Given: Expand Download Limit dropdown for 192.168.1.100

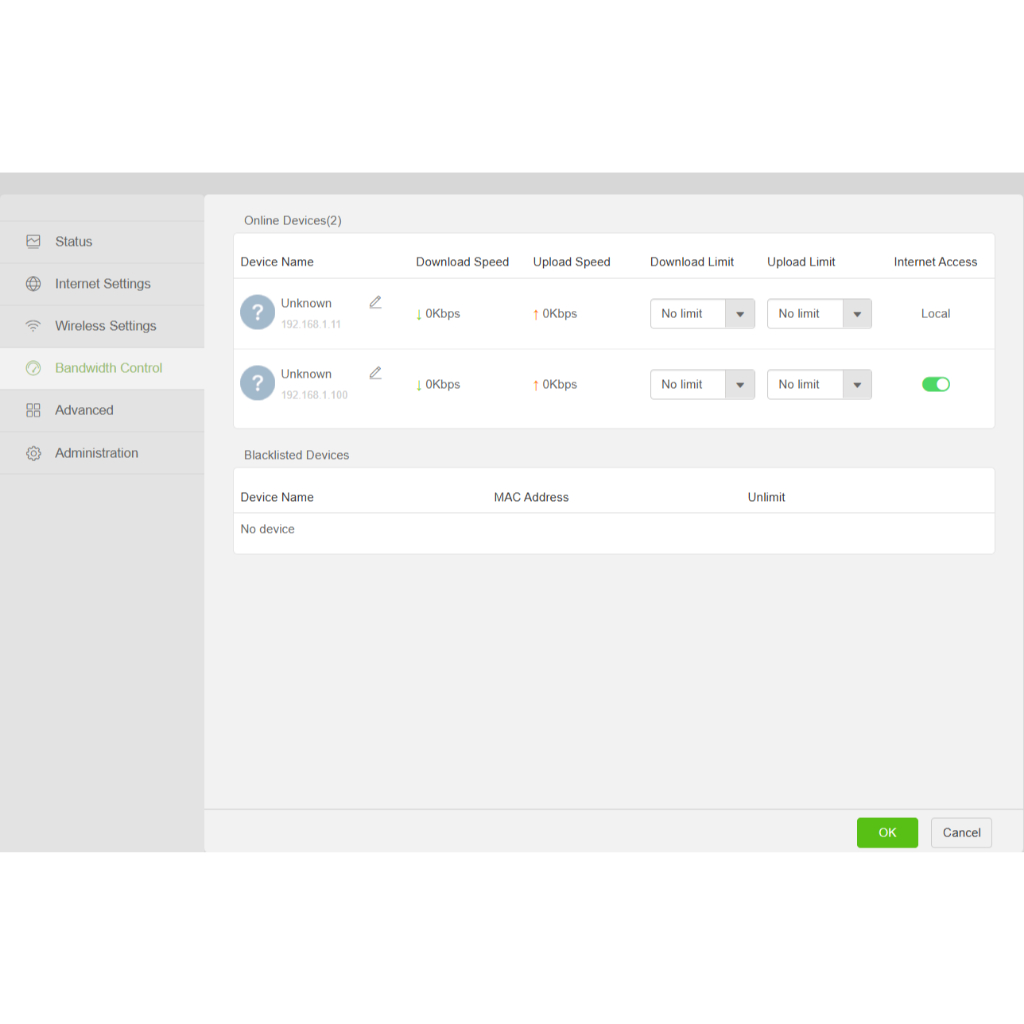Looking at the screenshot, I should point(702,384).
